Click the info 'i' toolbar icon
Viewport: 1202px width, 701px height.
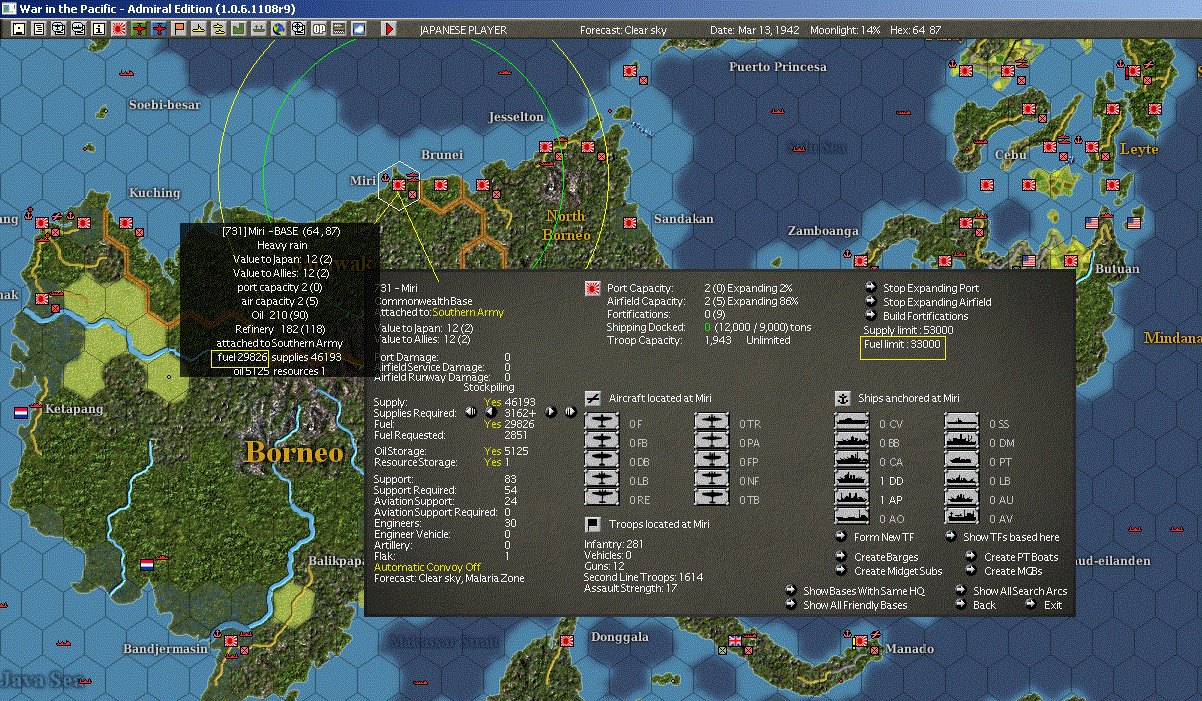(98, 30)
